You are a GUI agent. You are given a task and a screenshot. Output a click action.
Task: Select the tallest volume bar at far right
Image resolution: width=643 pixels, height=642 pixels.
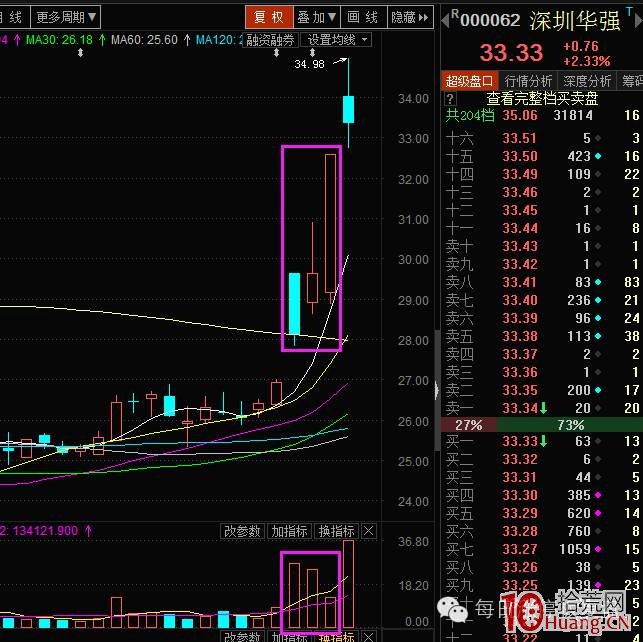point(348,584)
